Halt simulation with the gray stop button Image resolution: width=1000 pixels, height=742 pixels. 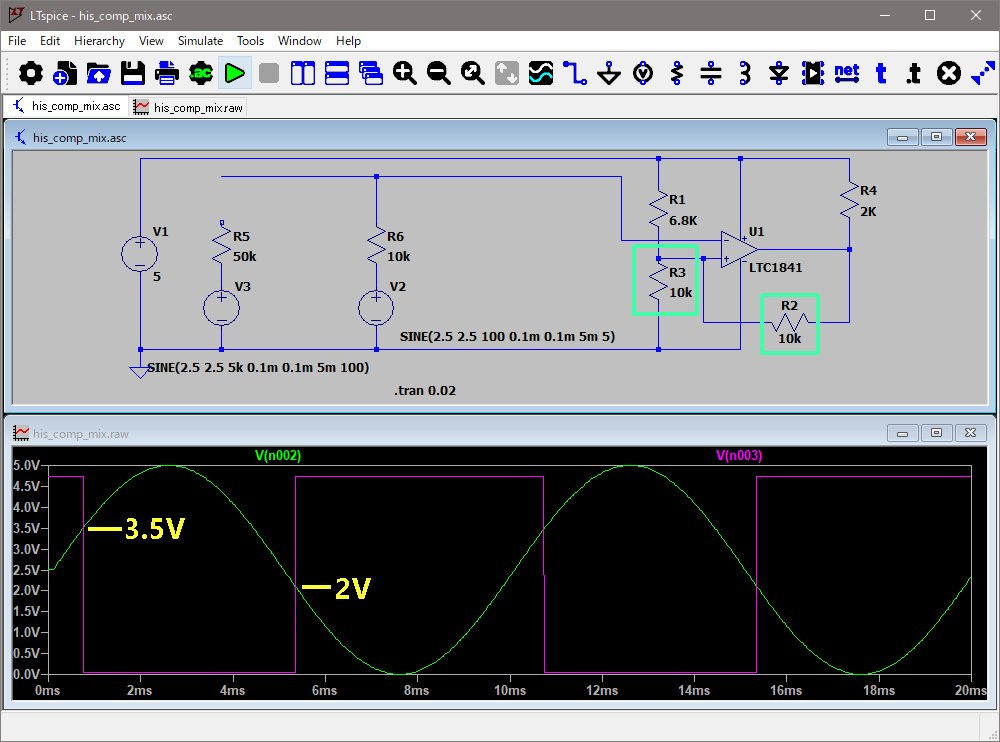coord(268,73)
